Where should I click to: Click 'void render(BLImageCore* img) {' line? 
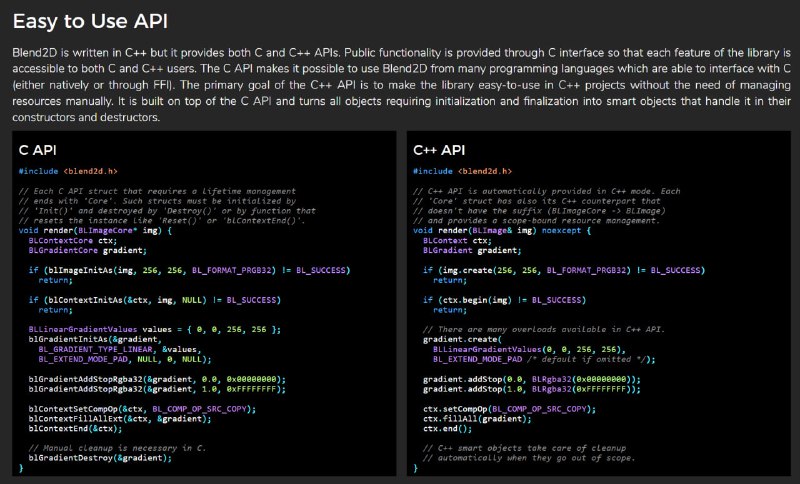point(95,231)
